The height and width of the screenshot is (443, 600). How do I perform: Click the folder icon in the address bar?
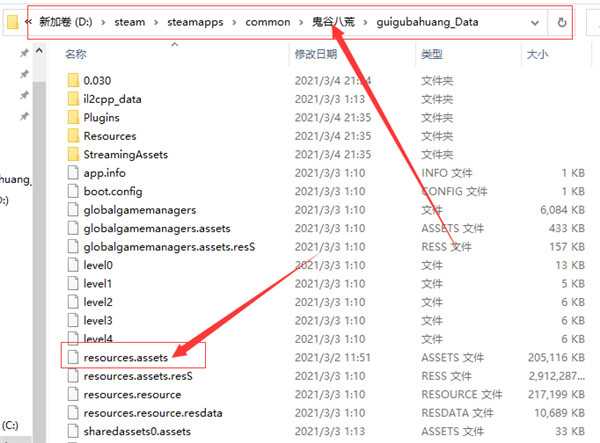(13, 22)
